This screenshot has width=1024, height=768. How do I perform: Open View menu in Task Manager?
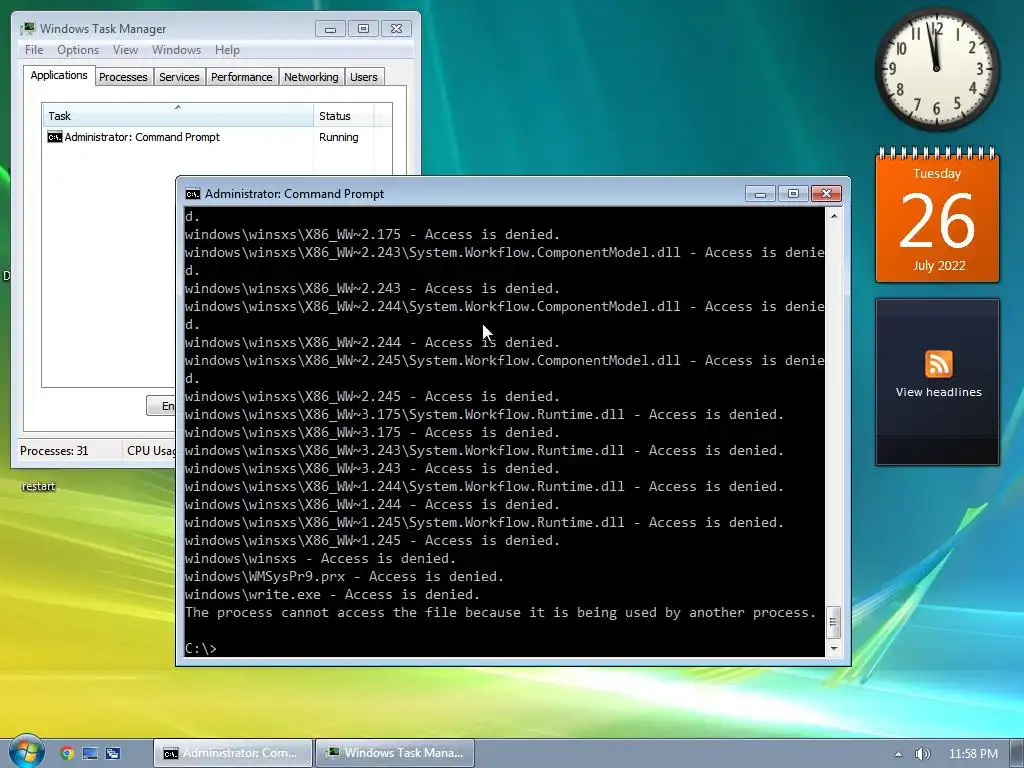(x=125, y=50)
